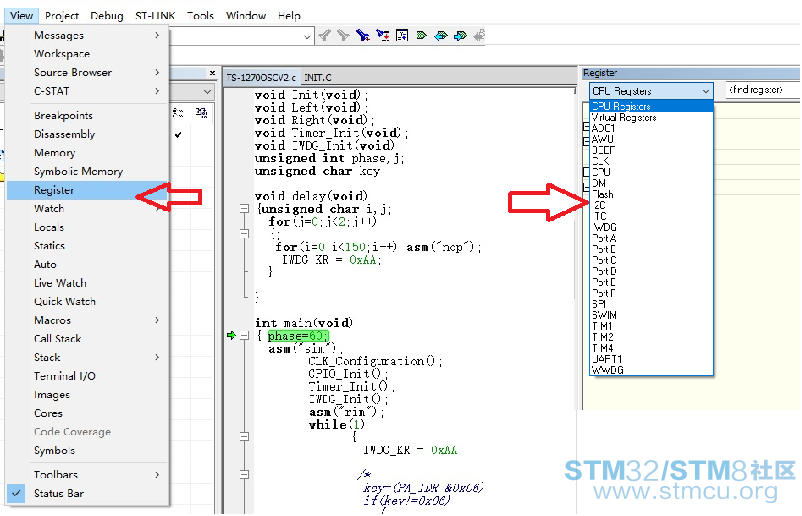Click the blue left-arrow bookmark icon
This screenshot has width=802, height=516.
[x=440, y=35]
